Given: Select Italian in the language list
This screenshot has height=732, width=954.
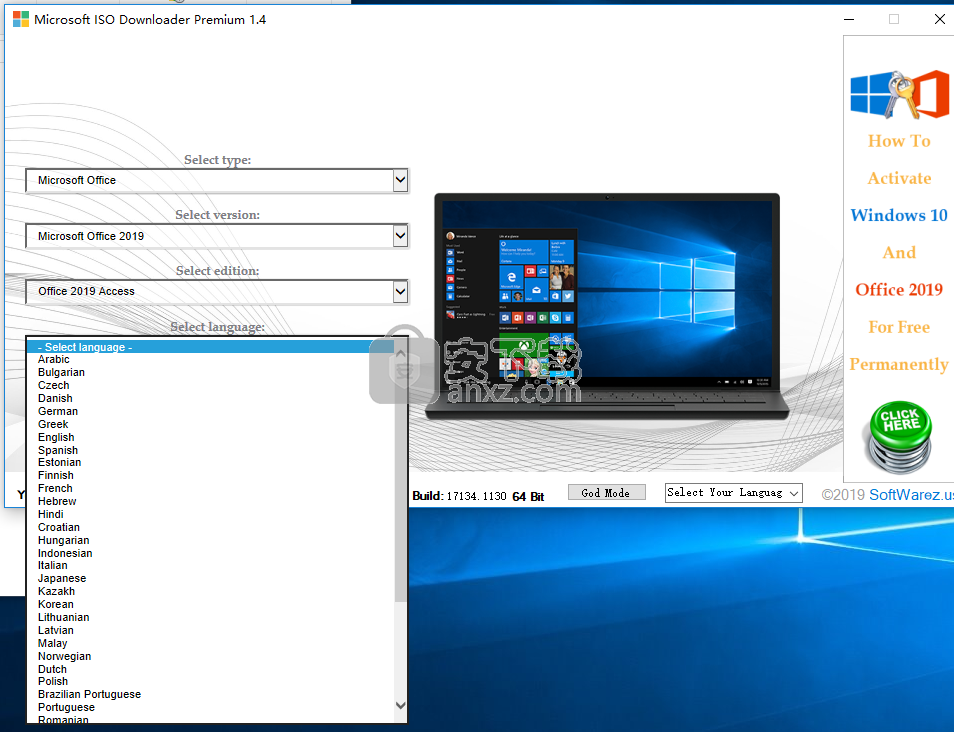Looking at the screenshot, I should coord(53,565).
